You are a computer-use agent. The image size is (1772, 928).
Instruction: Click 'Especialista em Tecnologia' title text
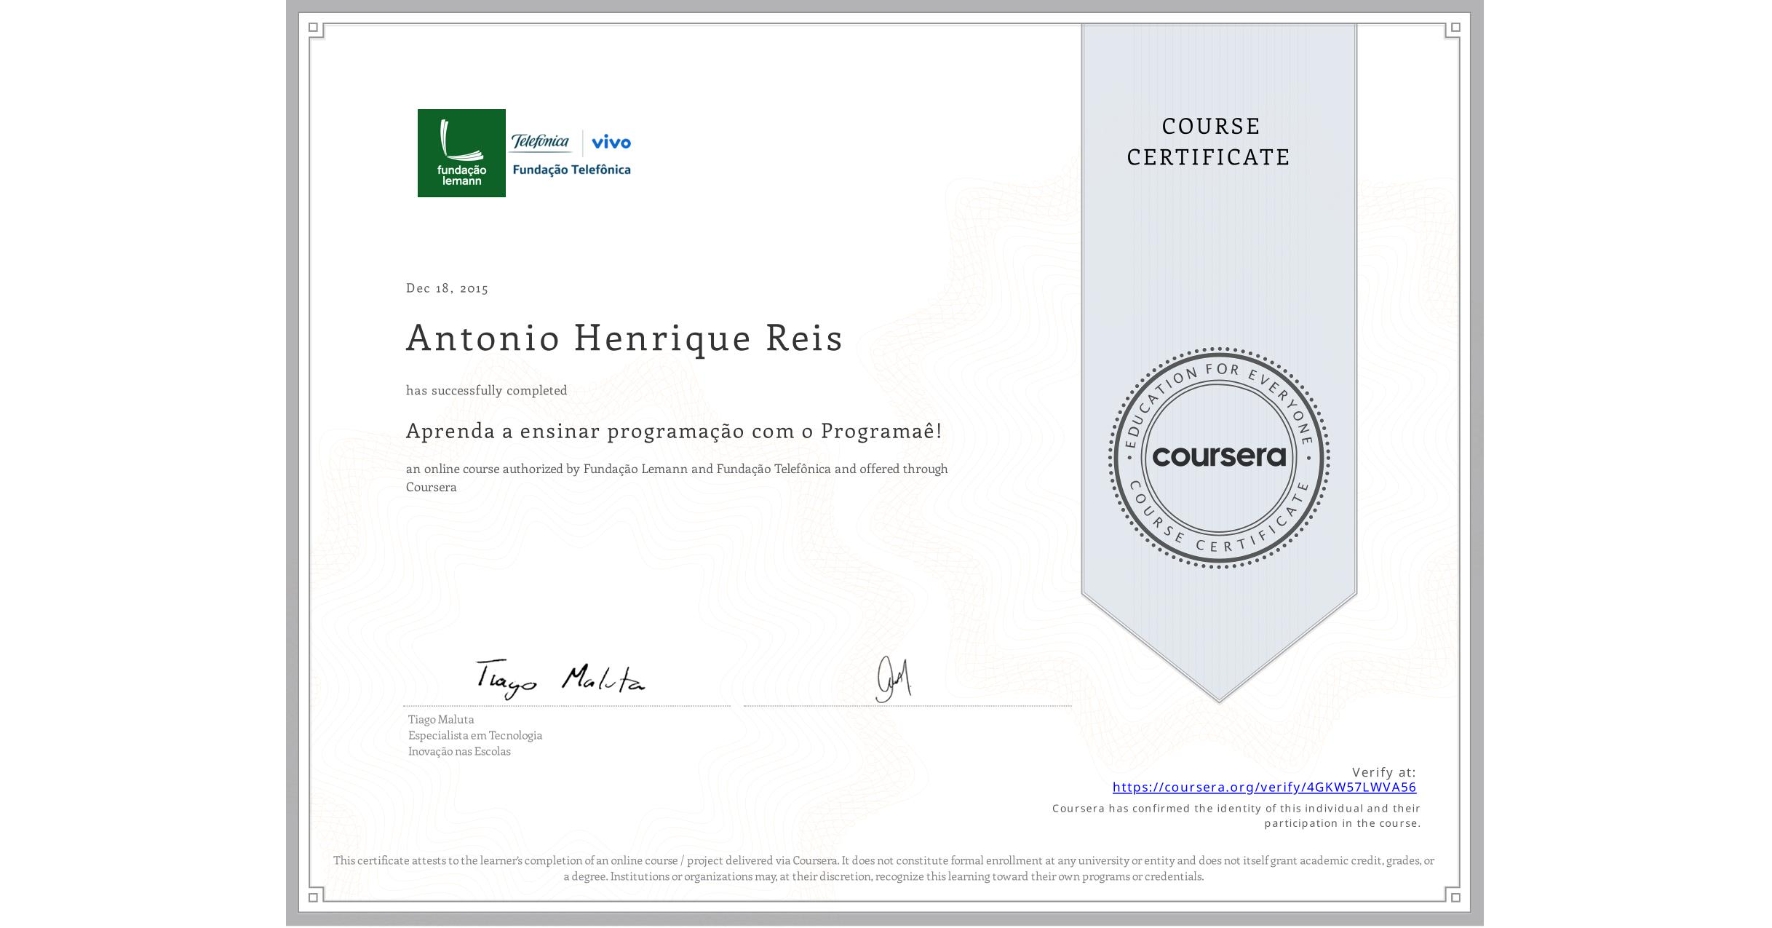(x=475, y=735)
